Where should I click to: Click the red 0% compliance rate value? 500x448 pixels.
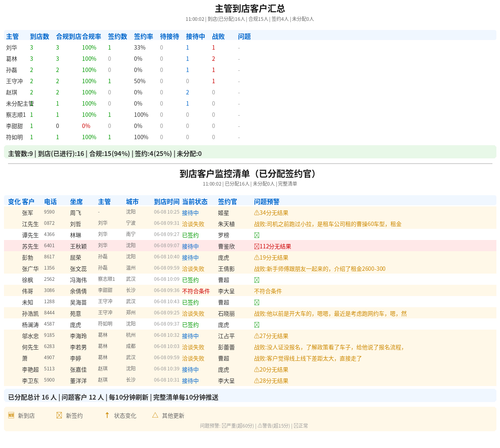86,126
